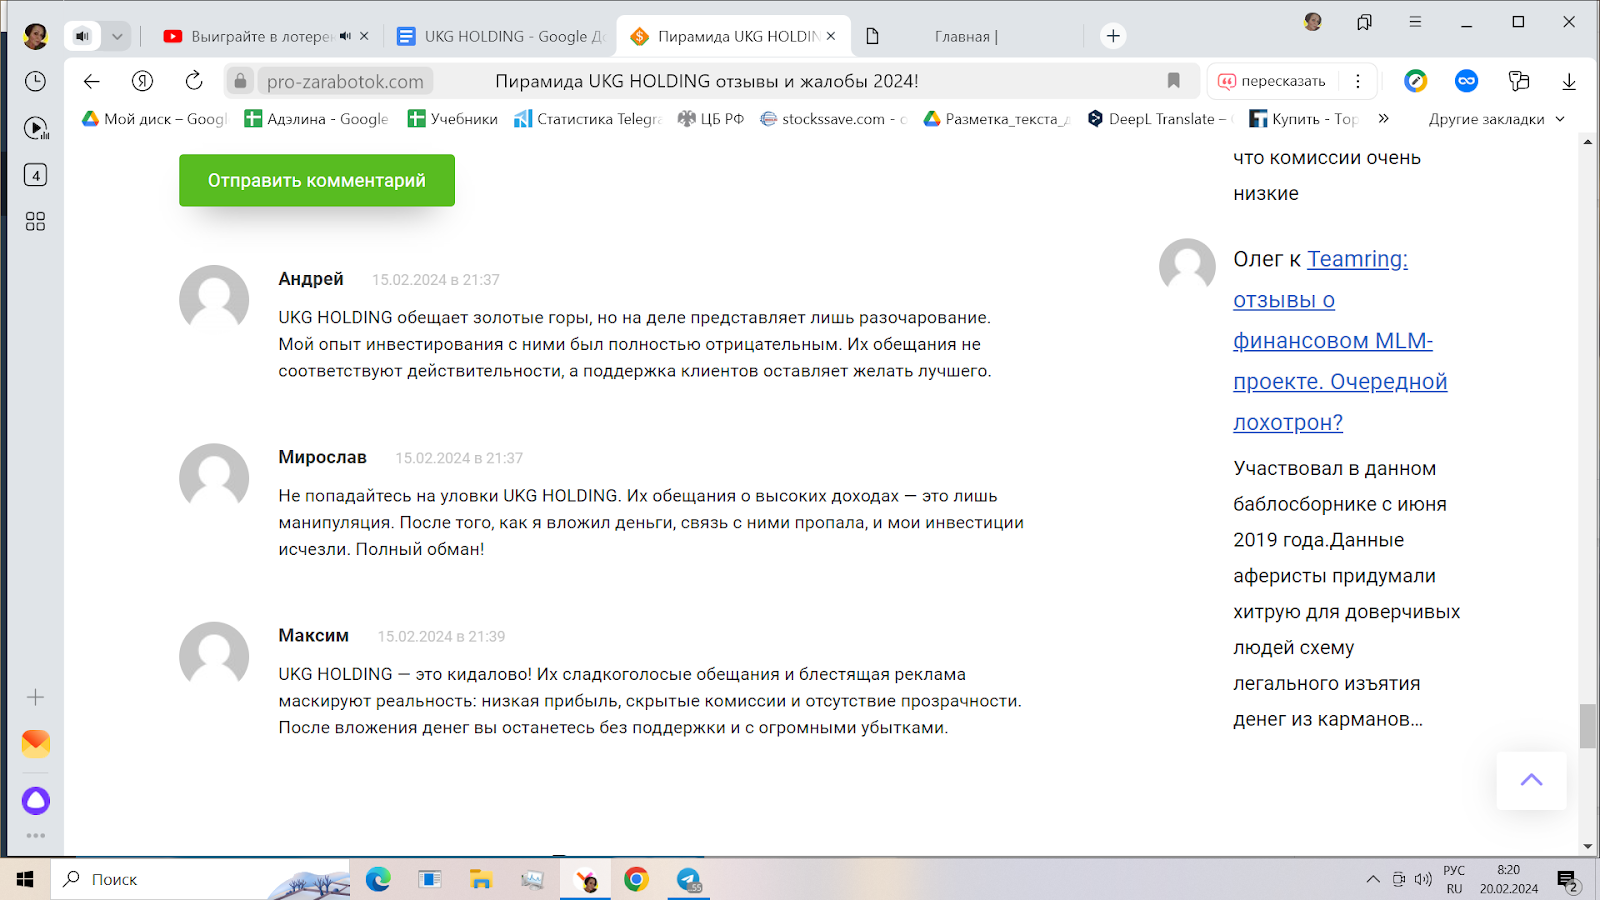Viewport: 1600px width, 900px height.
Task: Go back to previous page
Action: pos(91,81)
